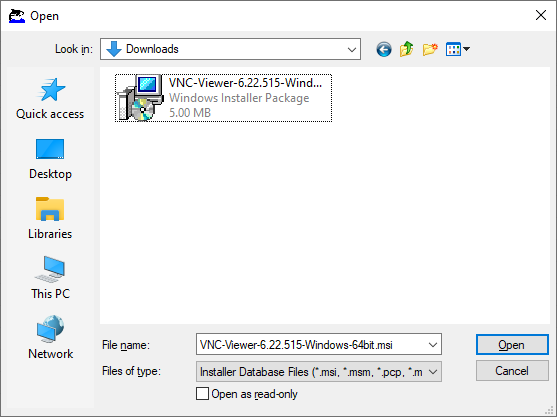Click the dropdown arrow beside View Menu
This screenshot has width=557, height=417.
(x=466, y=49)
